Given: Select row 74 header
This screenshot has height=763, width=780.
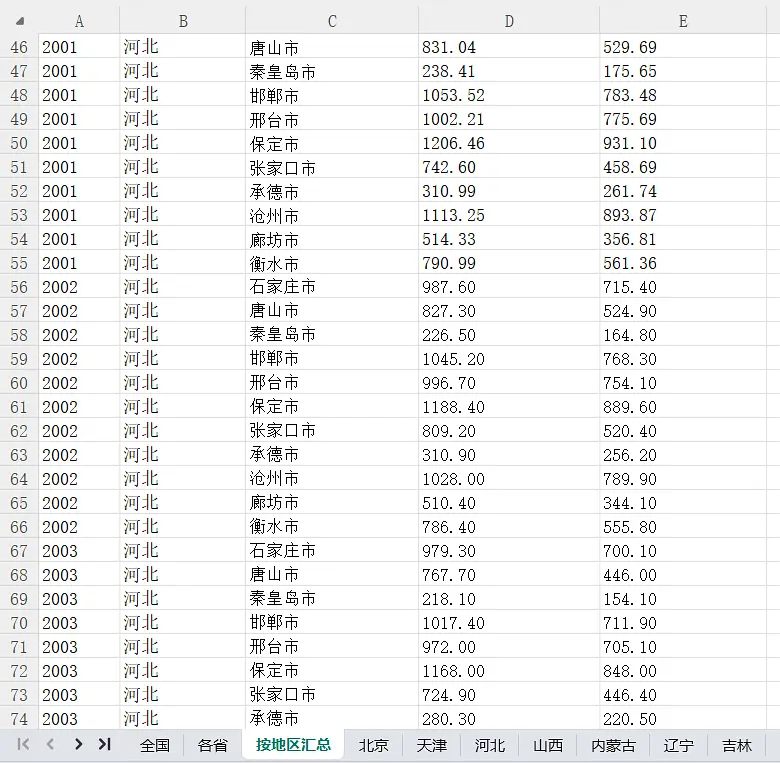Looking at the screenshot, I should [19, 719].
